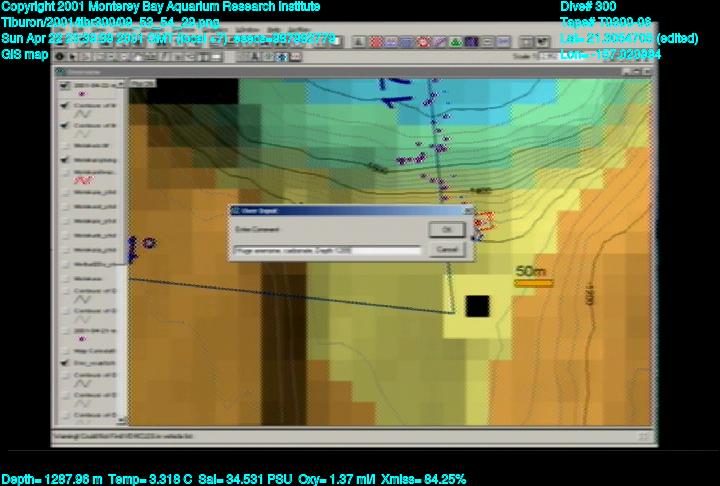
Task: Click the blue highlighted tool in lower toolbar
Action: (x=283, y=56)
